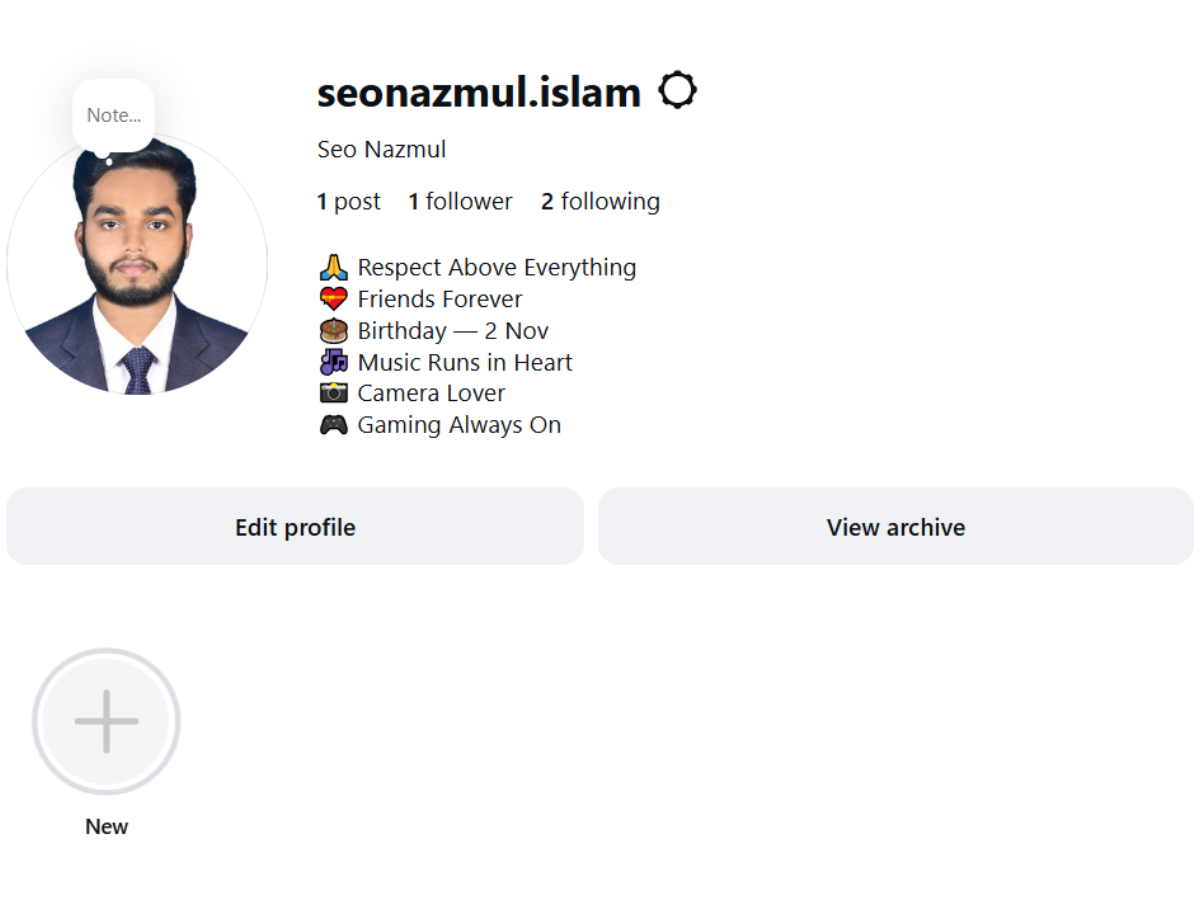The width and height of the screenshot is (1200, 900).
Task: Click the camera emoji next to Camera Lover
Action: 332,392
